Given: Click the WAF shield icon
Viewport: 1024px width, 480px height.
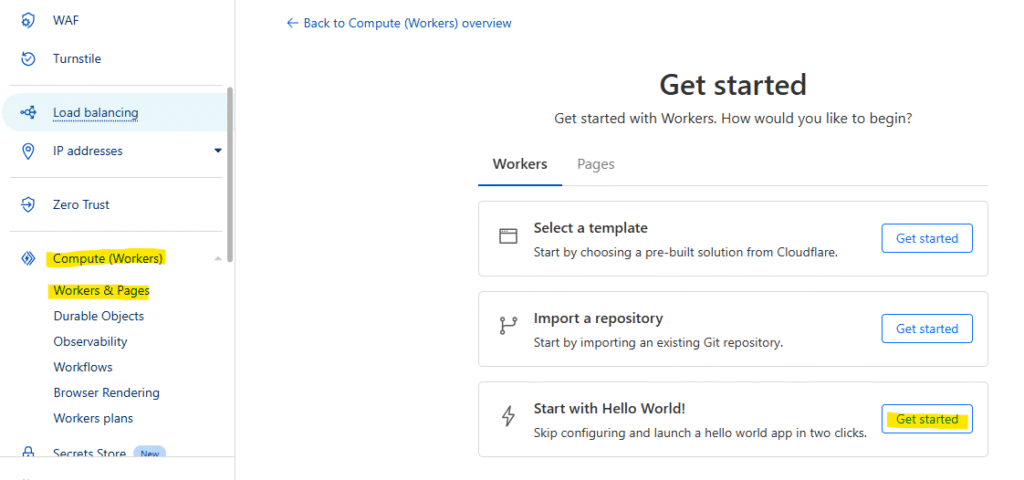Looking at the screenshot, I should pyautogui.click(x=28, y=20).
